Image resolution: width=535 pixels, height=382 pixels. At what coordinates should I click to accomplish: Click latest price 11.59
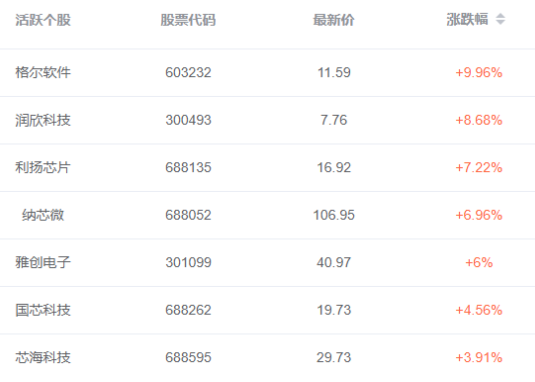click(x=334, y=72)
